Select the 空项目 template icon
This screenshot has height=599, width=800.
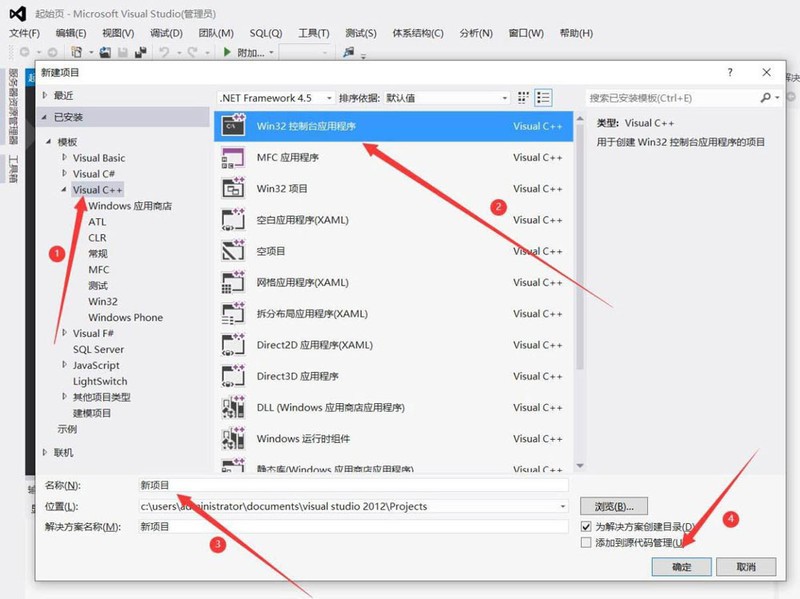click(x=236, y=251)
